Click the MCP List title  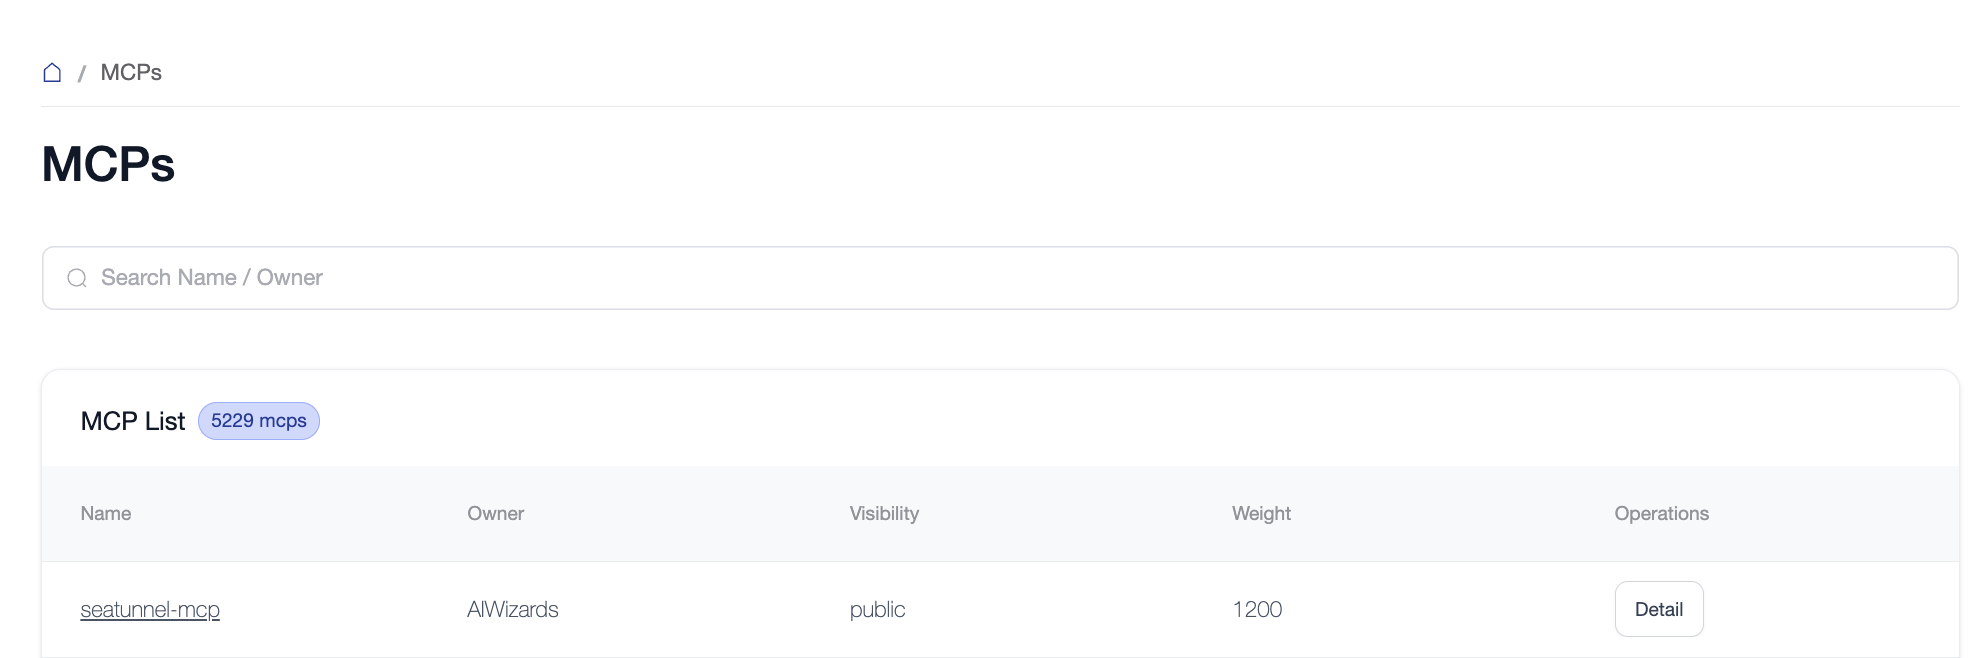(132, 421)
